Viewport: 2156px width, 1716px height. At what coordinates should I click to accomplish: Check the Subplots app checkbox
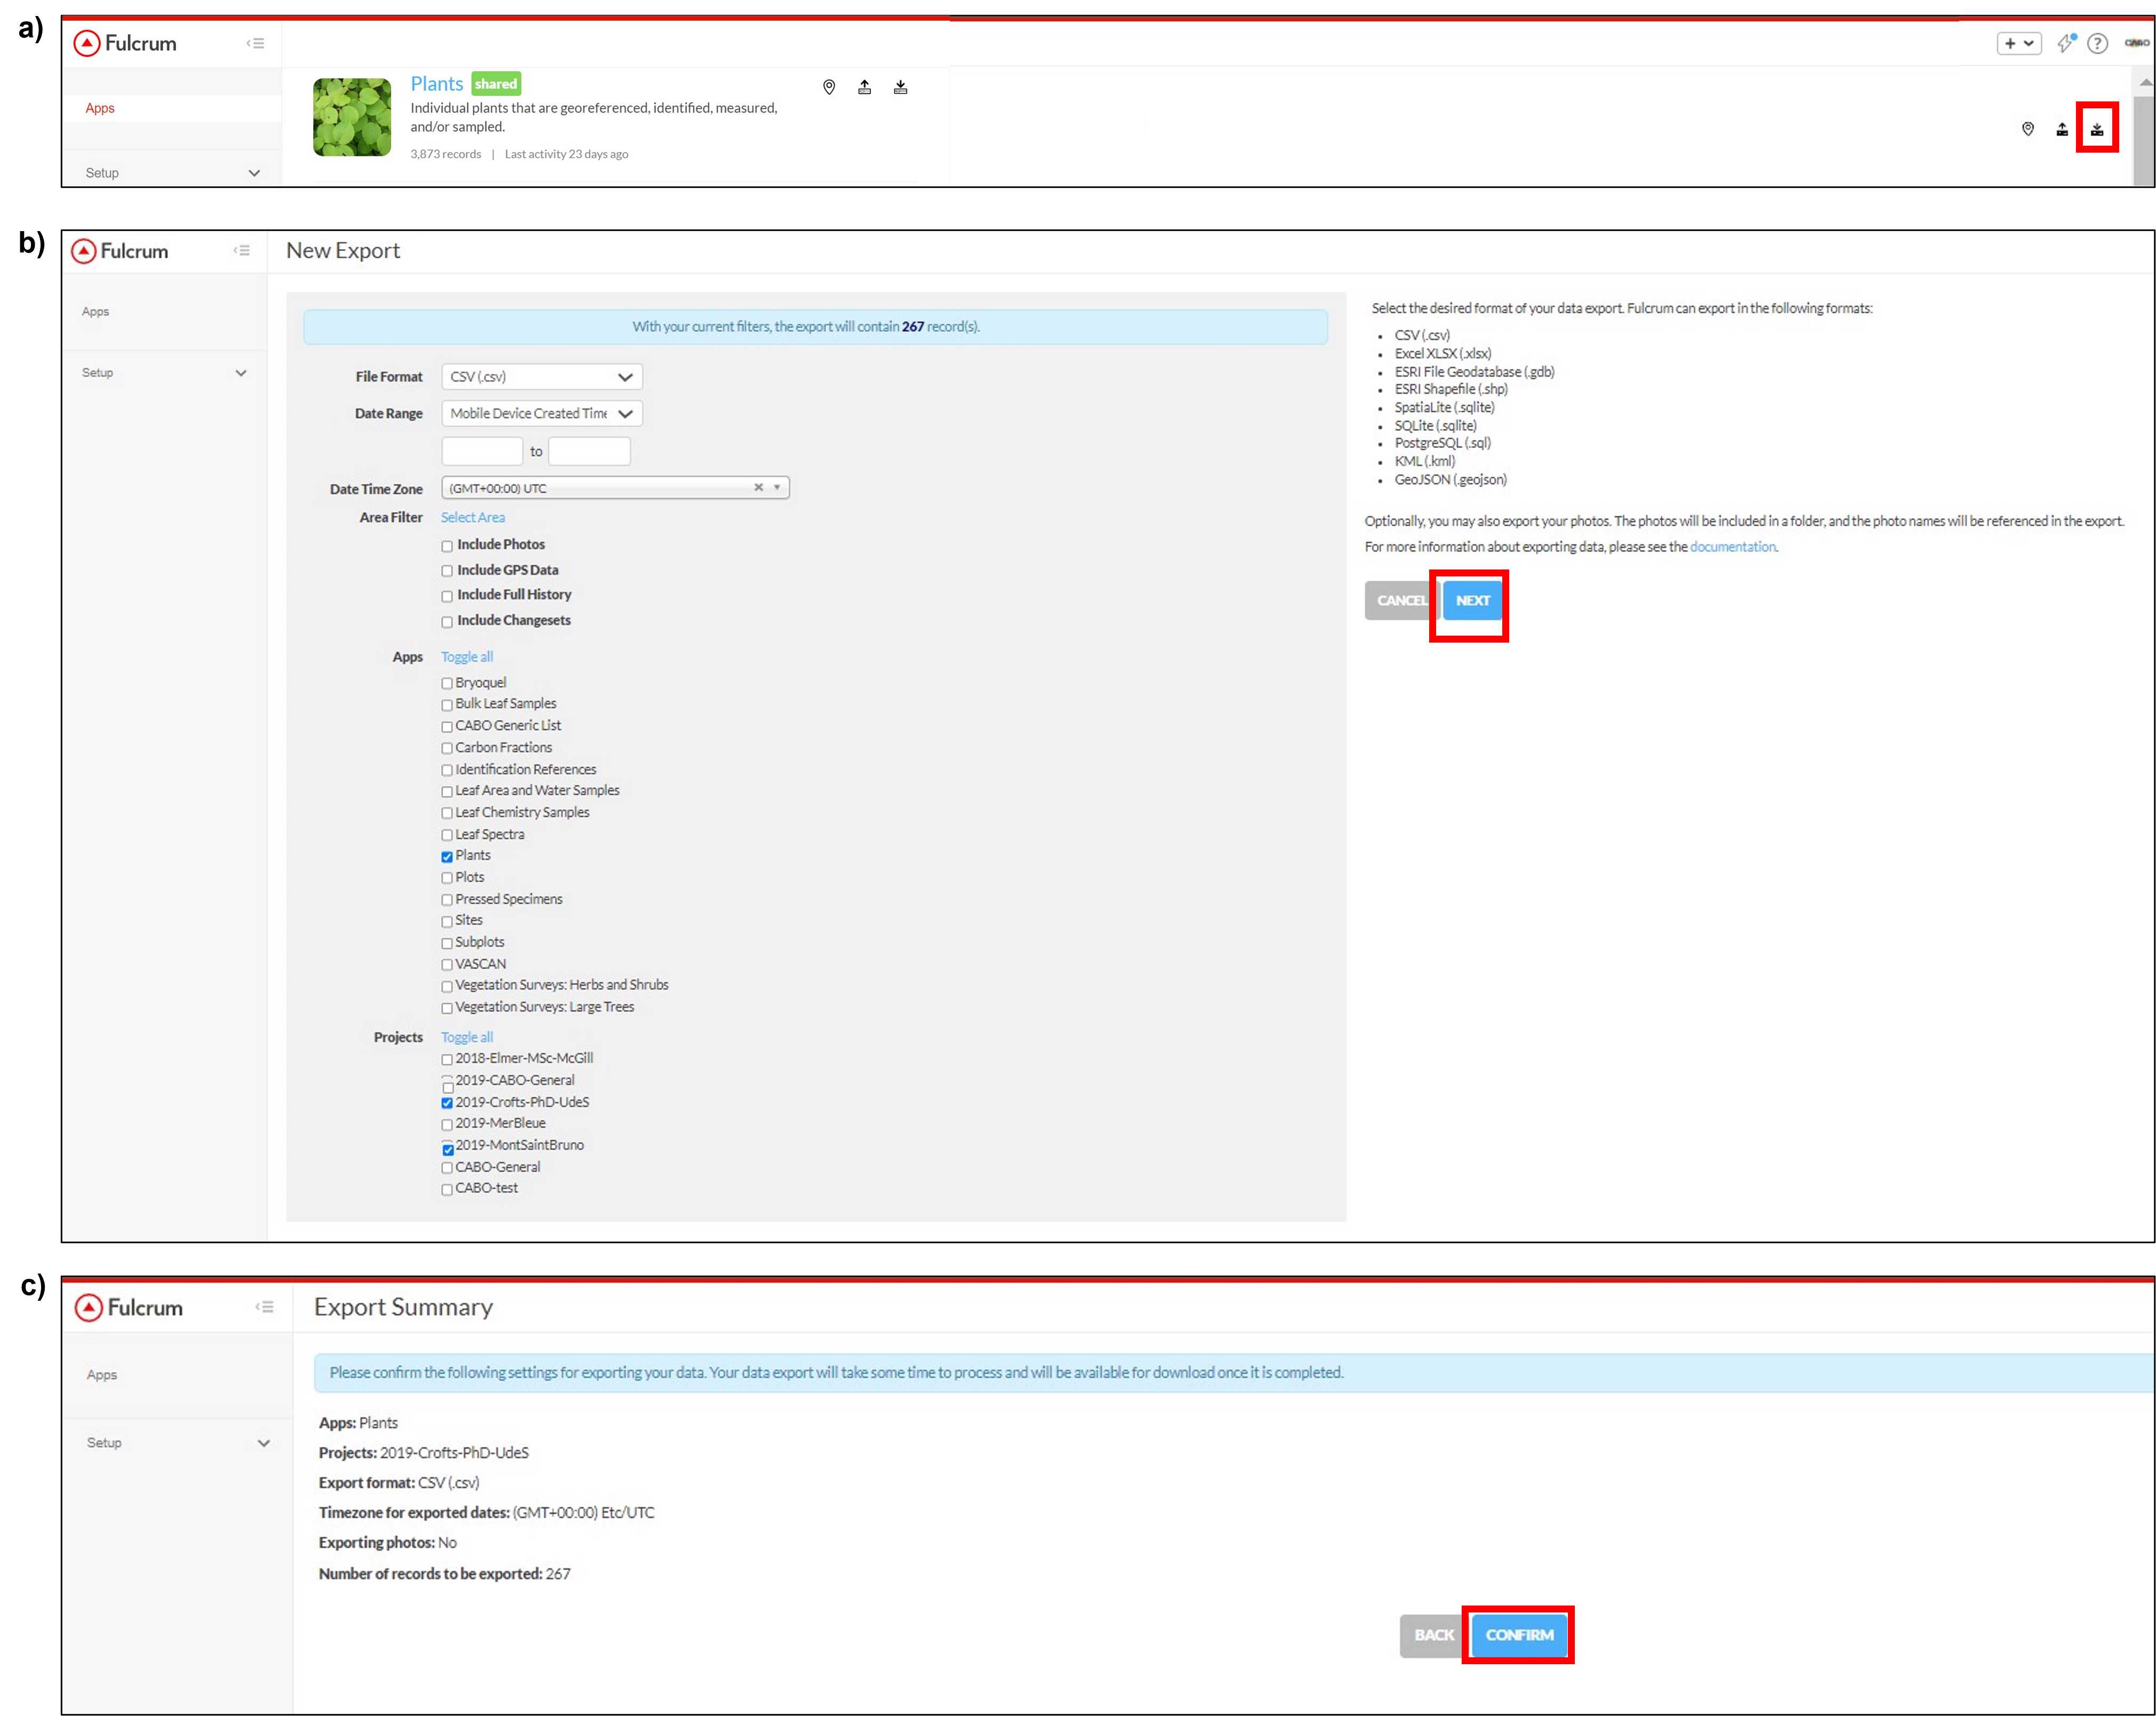point(447,943)
